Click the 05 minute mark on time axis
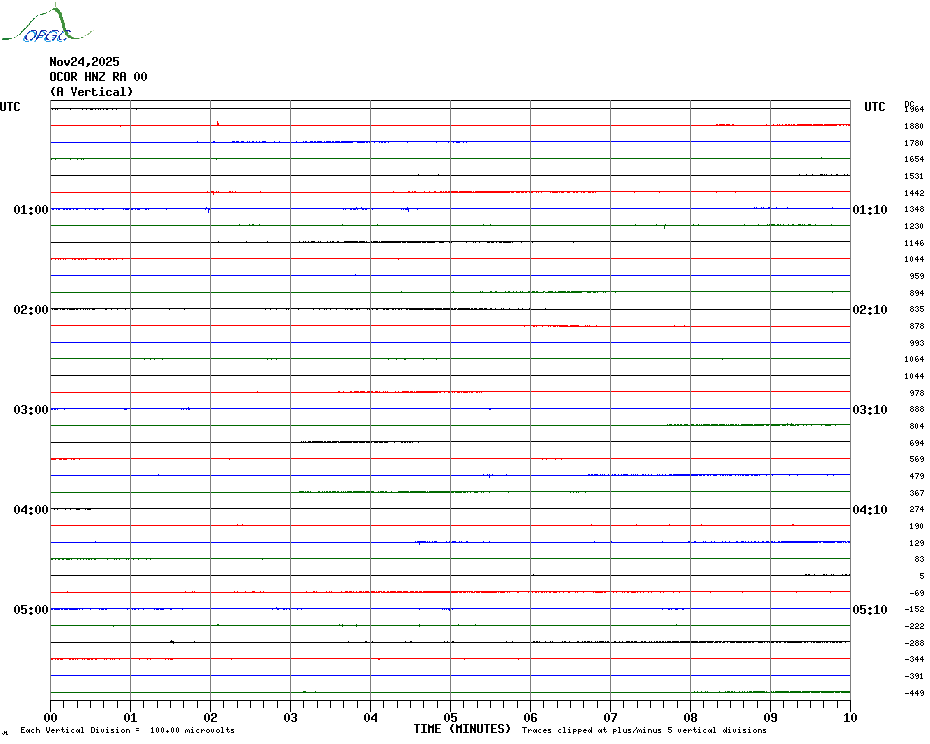The image size is (930, 744). (x=450, y=717)
